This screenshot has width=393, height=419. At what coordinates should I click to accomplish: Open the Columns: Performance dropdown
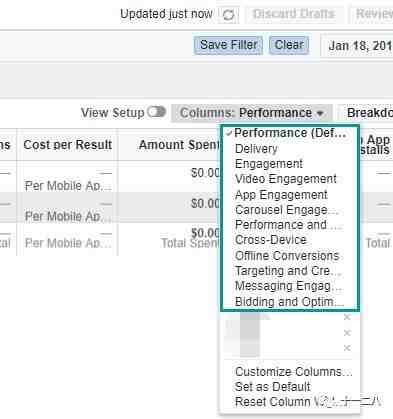(x=252, y=113)
